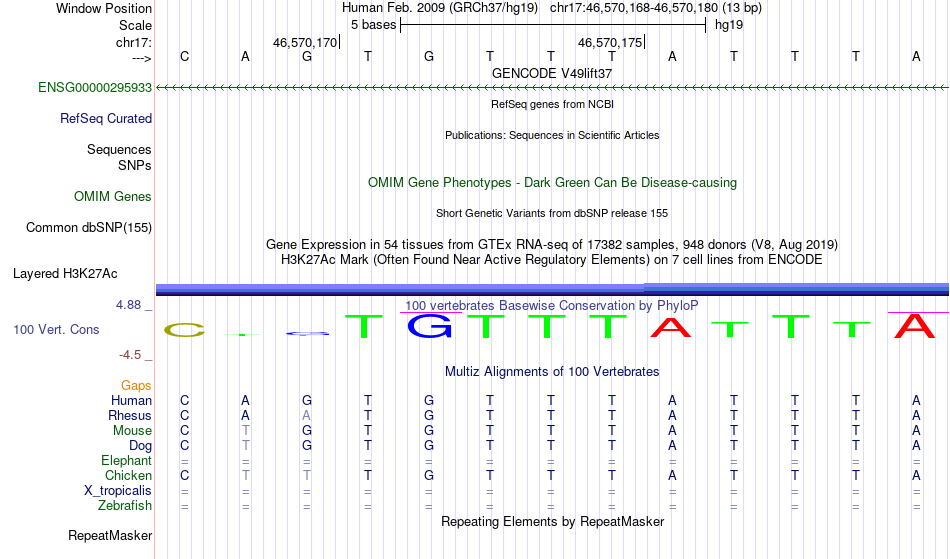Click the chr17: row label
This screenshot has height=559, width=950.
[x=133, y=42]
